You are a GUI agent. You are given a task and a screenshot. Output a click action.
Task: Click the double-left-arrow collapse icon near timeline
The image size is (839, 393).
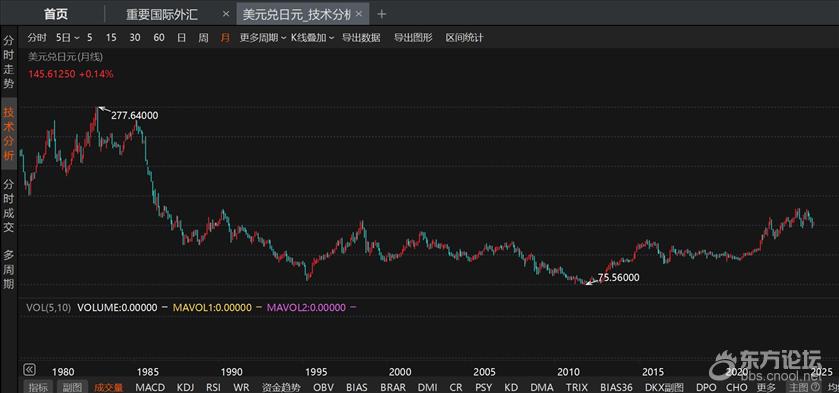coord(29,369)
